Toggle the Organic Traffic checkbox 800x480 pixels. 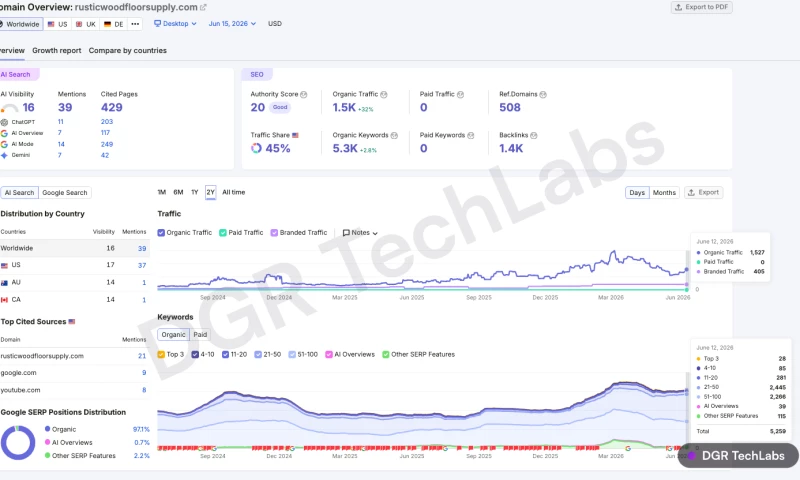161,233
